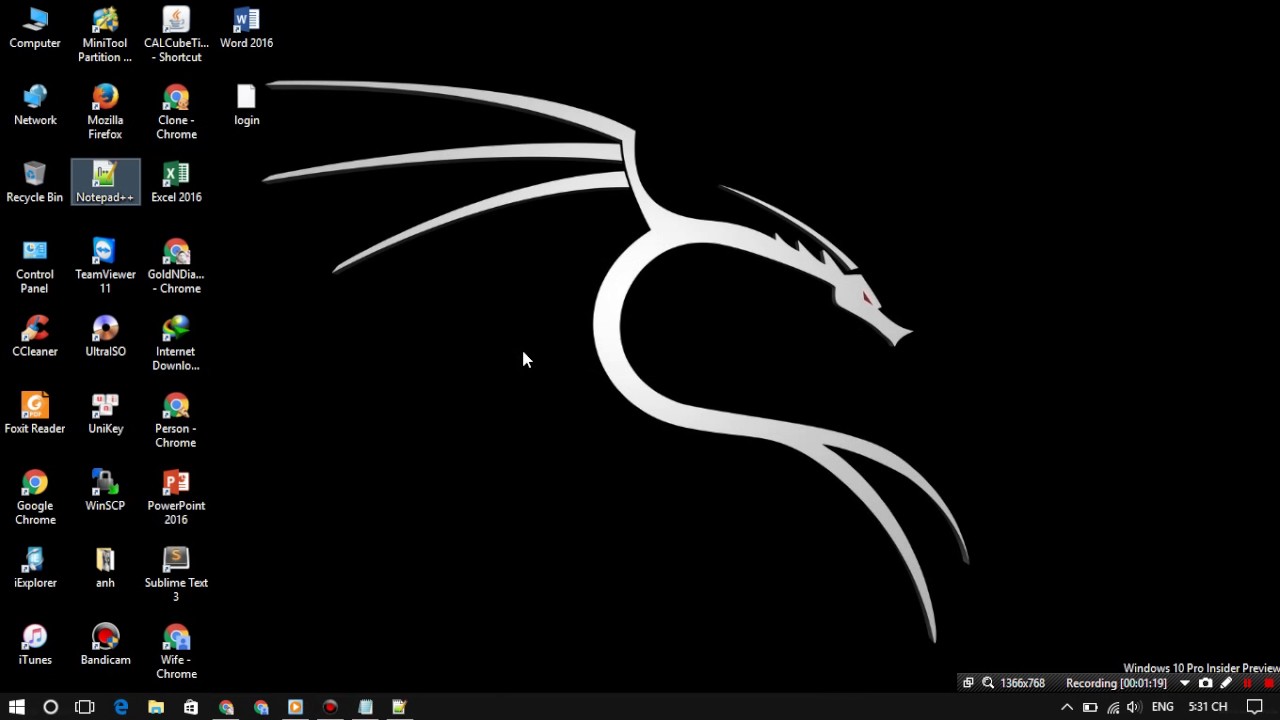The image size is (1280, 720).
Task: Take a screenshot with the camera icon
Action: pos(1206,683)
